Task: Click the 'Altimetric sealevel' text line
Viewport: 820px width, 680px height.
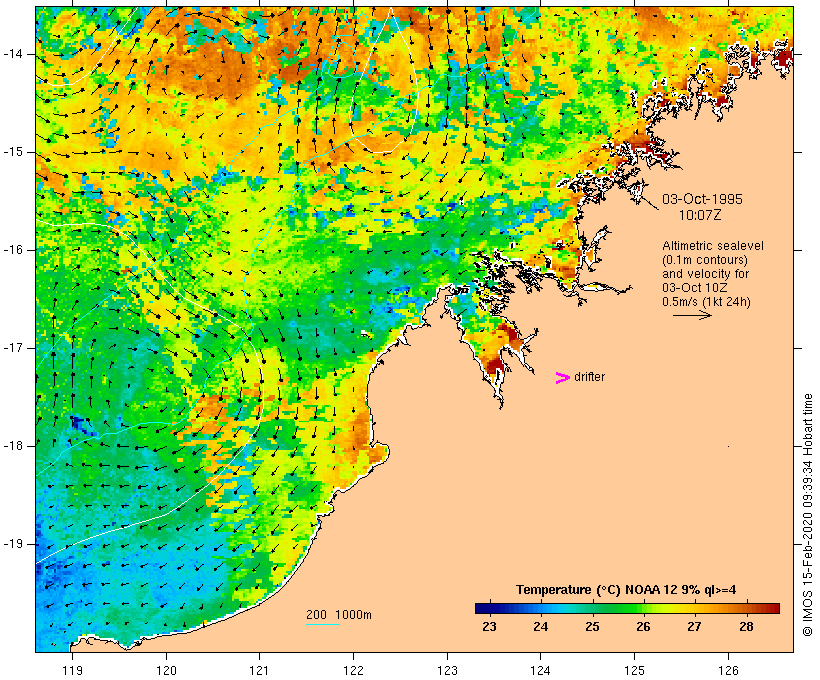Action: tap(713, 246)
